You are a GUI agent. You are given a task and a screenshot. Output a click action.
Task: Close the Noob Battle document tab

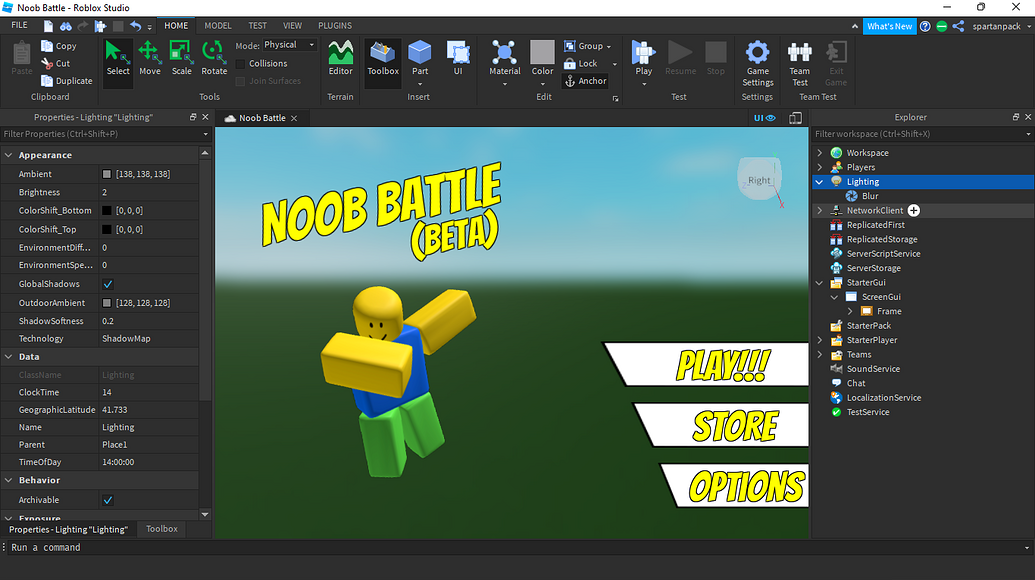tap(294, 118)
